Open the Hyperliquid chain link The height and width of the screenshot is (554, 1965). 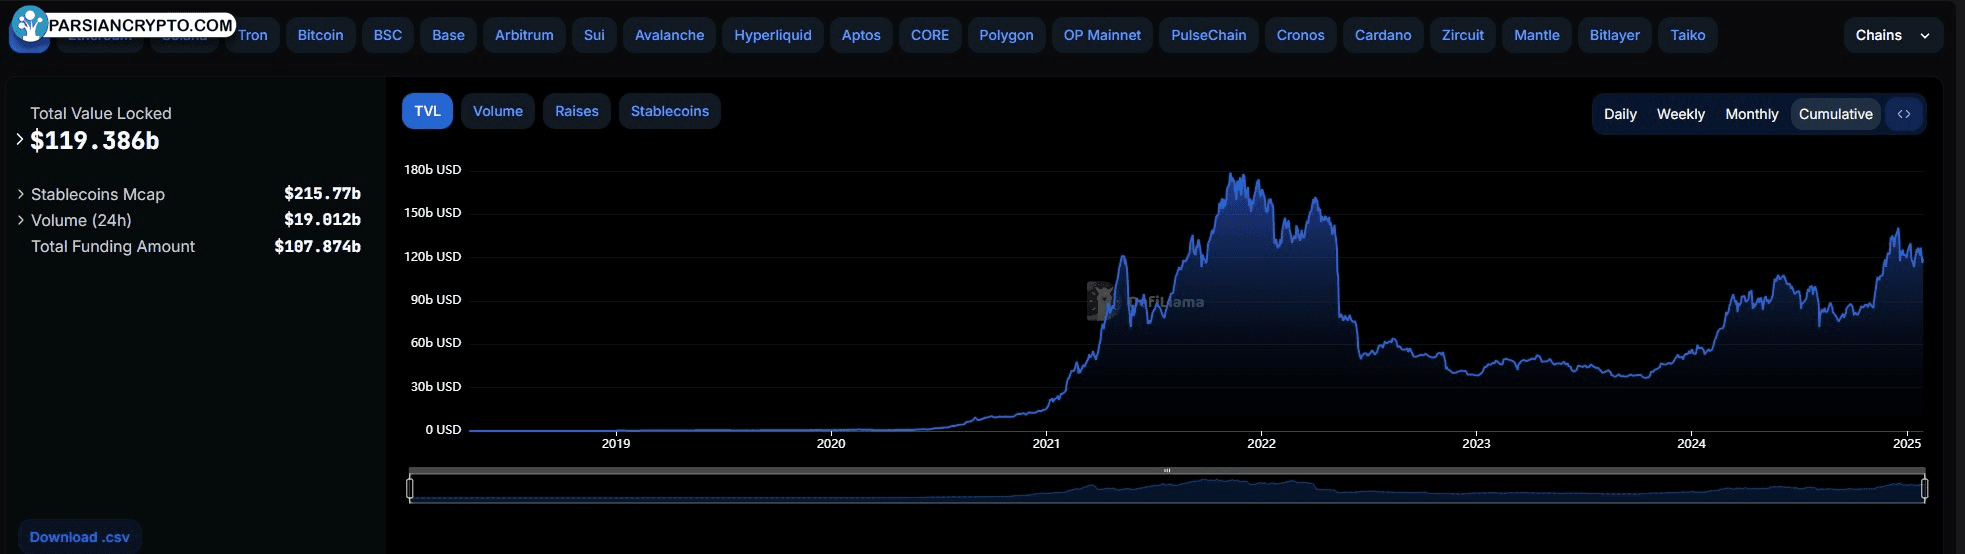[773, 35]
